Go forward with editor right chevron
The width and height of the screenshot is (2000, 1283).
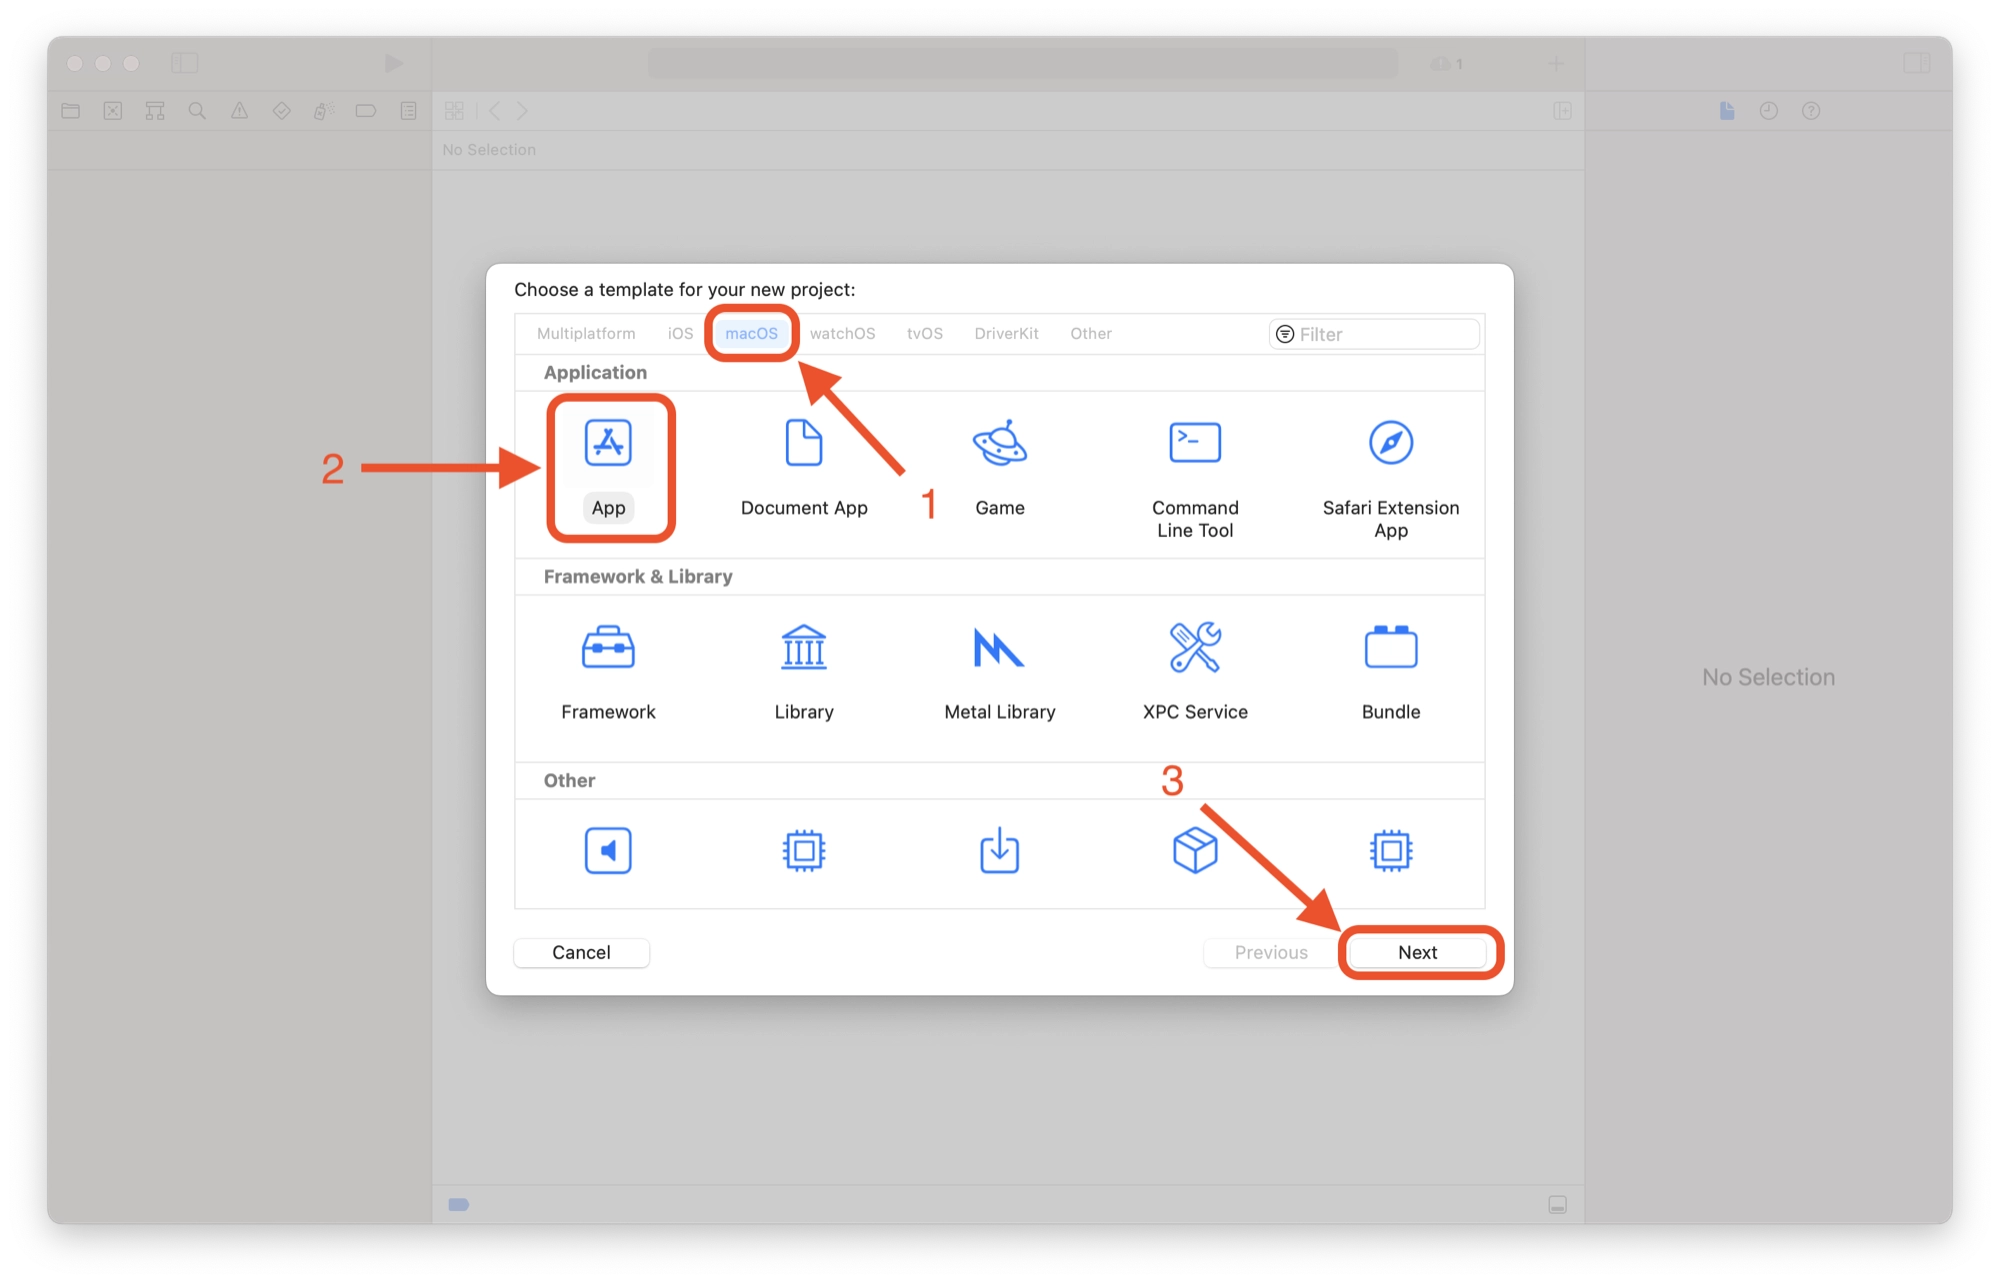point(522,111)
